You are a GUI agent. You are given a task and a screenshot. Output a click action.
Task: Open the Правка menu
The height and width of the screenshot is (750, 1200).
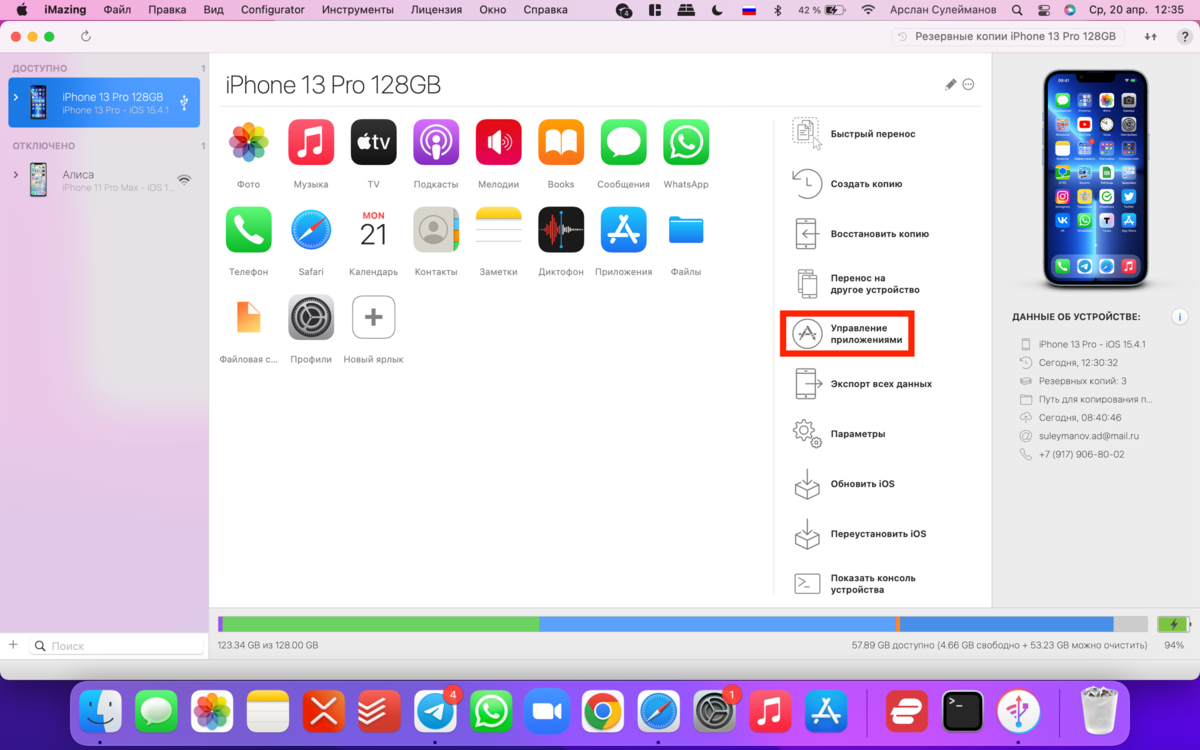click(x=167, y=10)
